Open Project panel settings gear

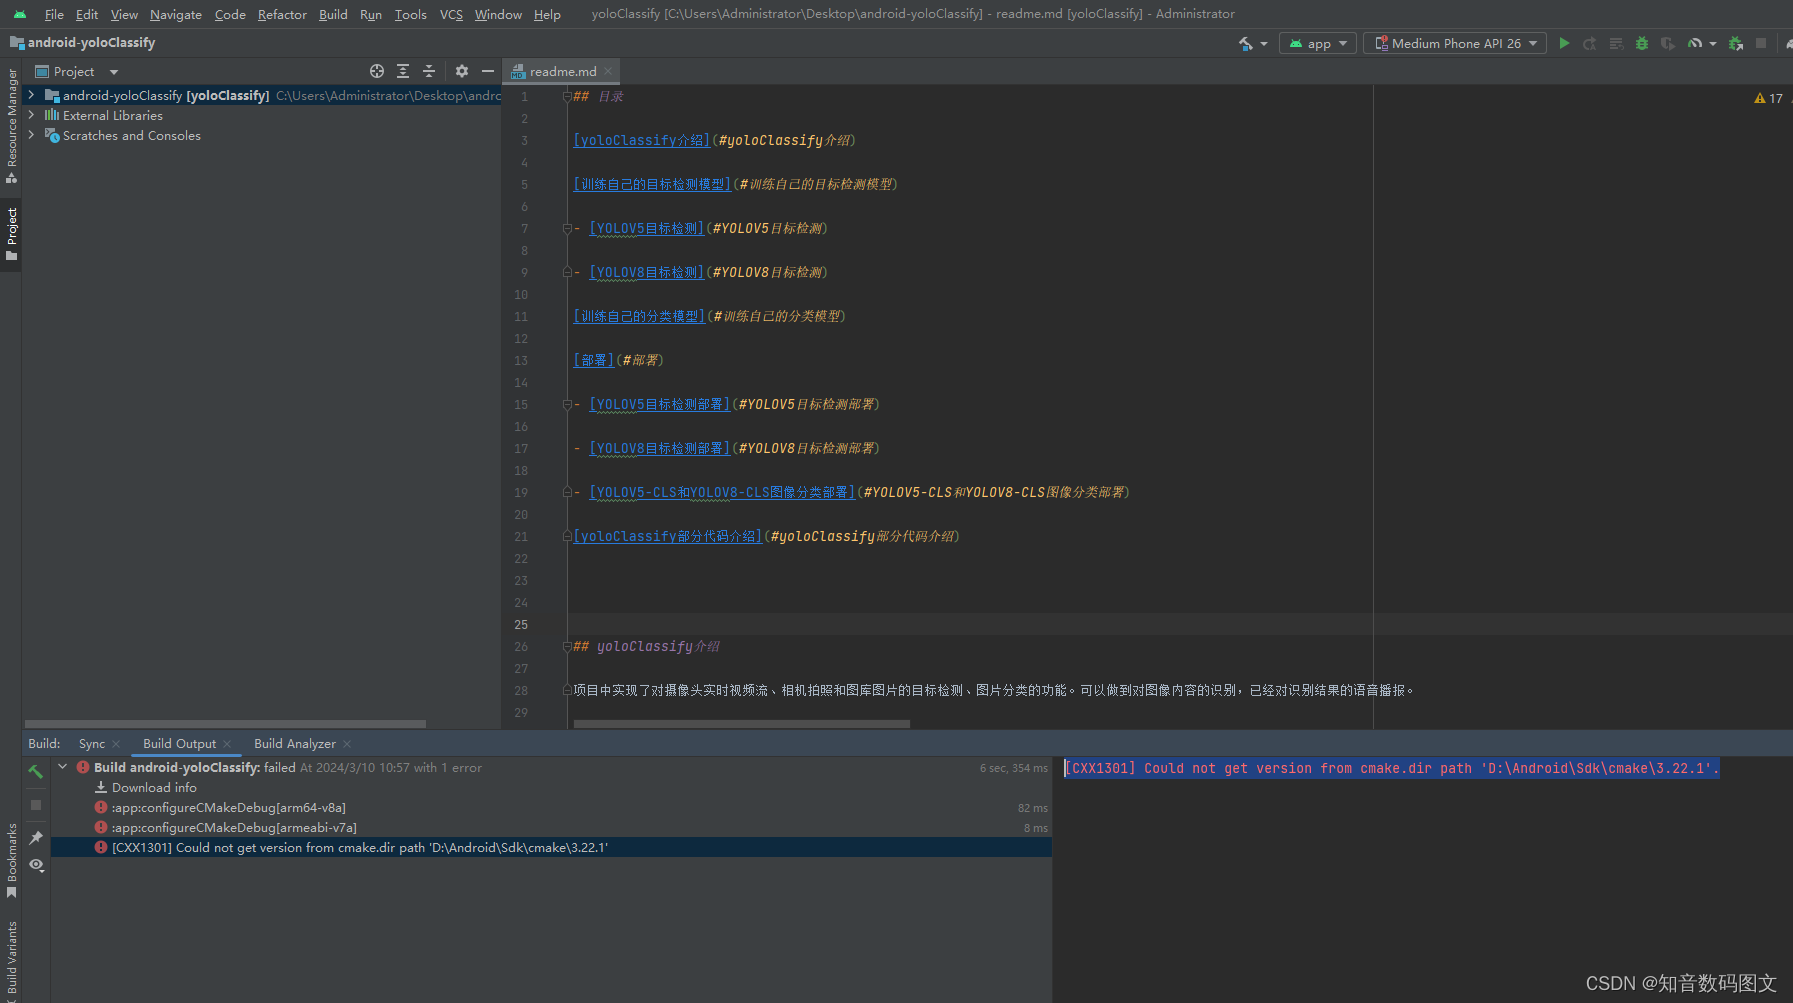pyautogui.click(x=461, y=71)
